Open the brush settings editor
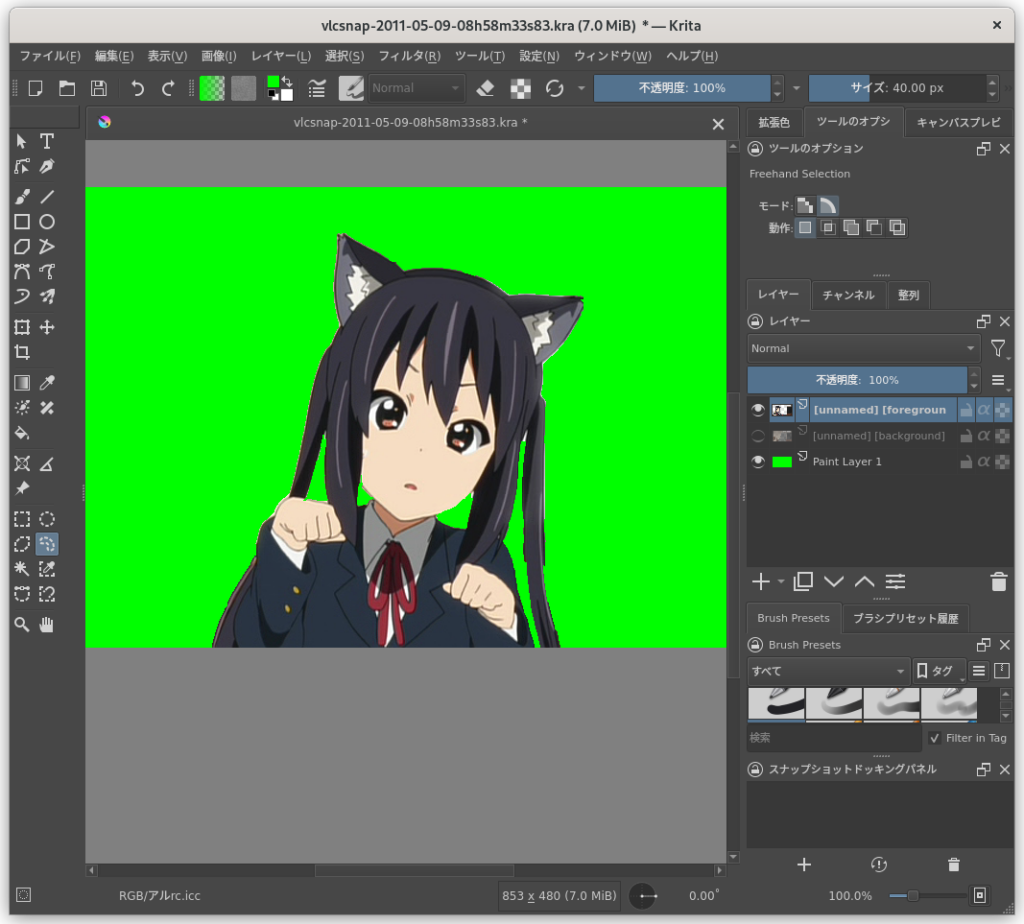Viewport: 1024px width, 924px height. (x=317, y=88)
